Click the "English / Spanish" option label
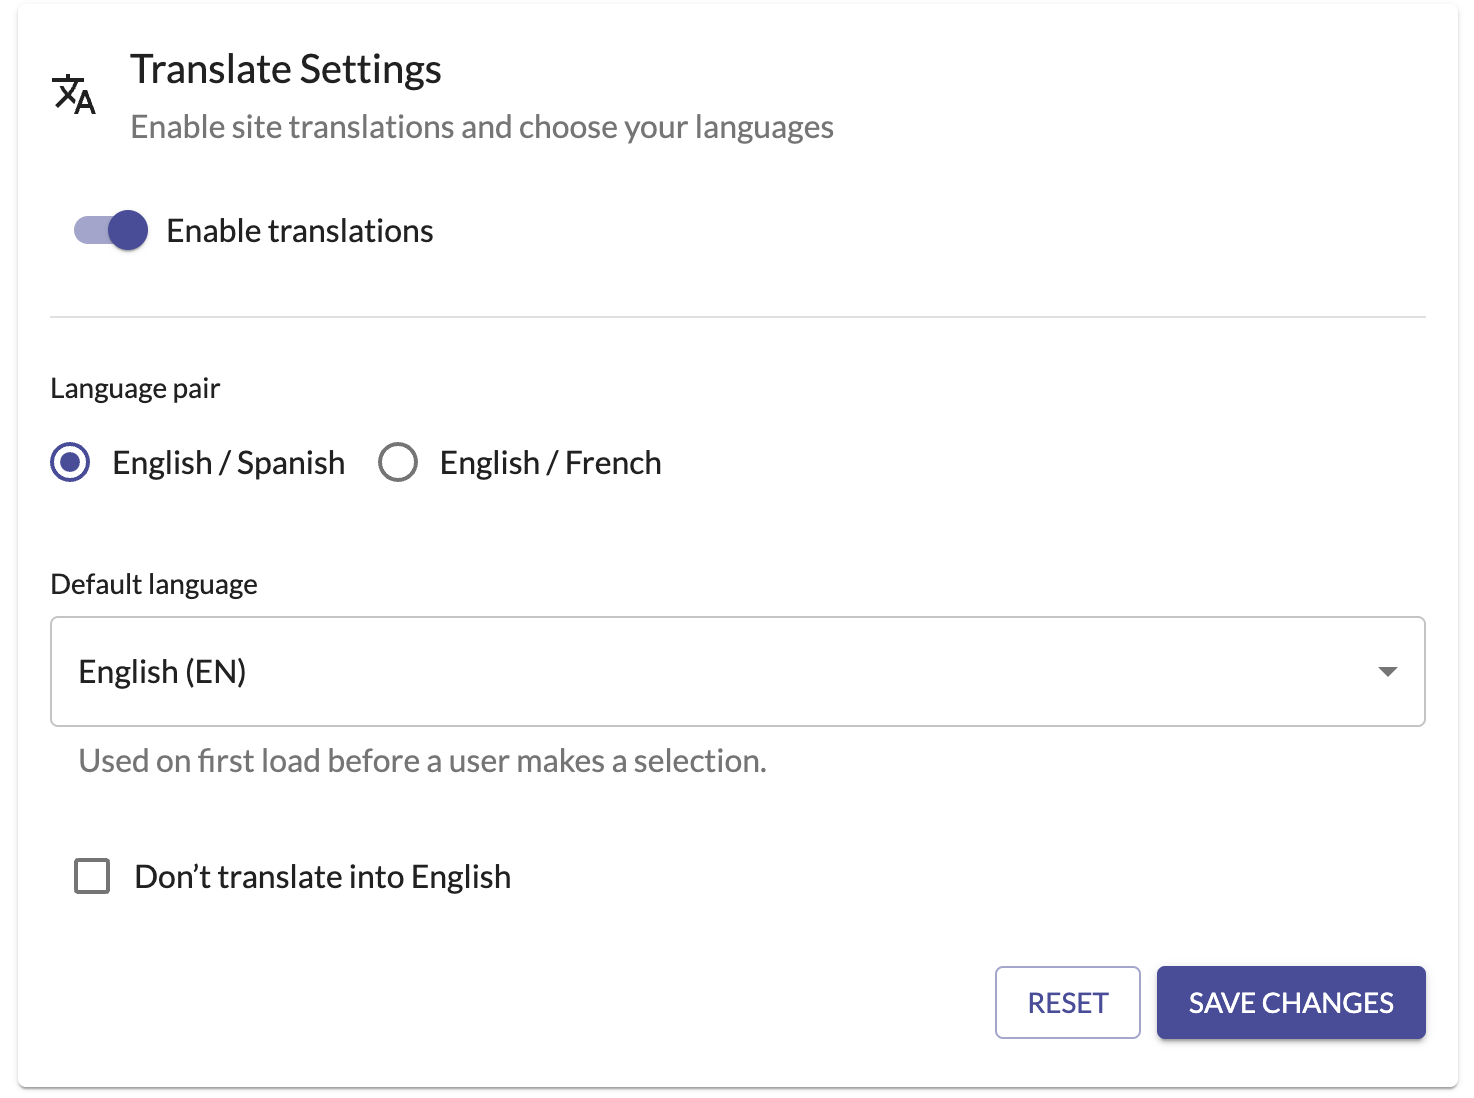This screenshot has width=1474, height=1098. coord(228,463)
